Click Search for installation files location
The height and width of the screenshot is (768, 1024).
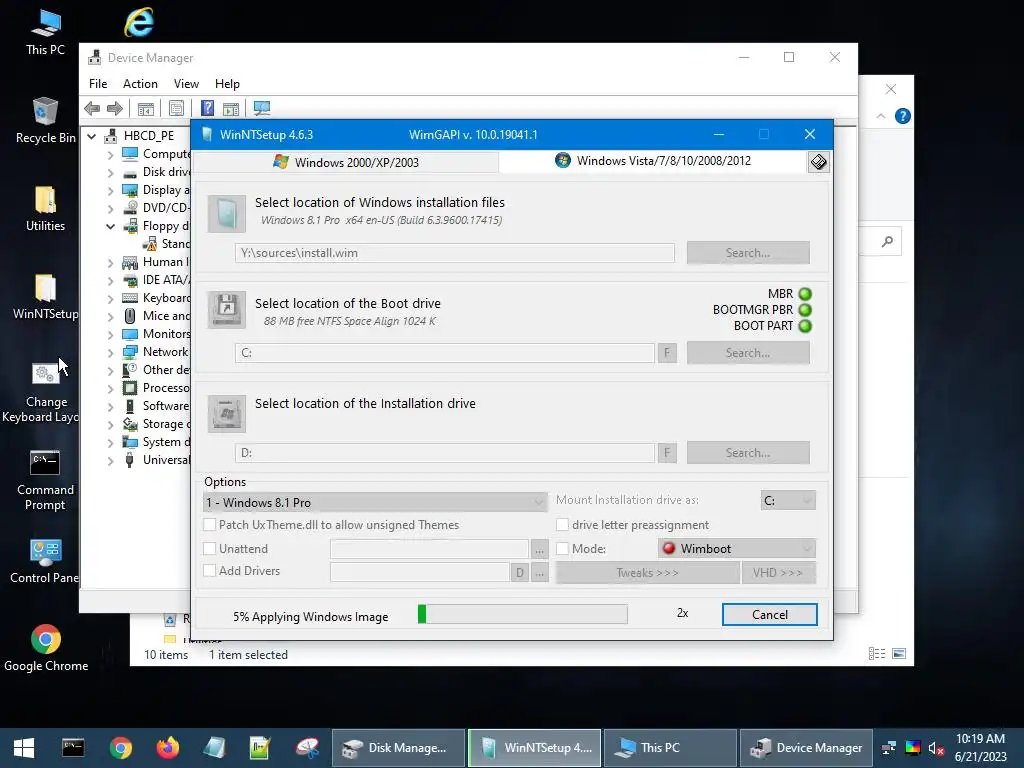pyautogui.click(x=748, y=253)
